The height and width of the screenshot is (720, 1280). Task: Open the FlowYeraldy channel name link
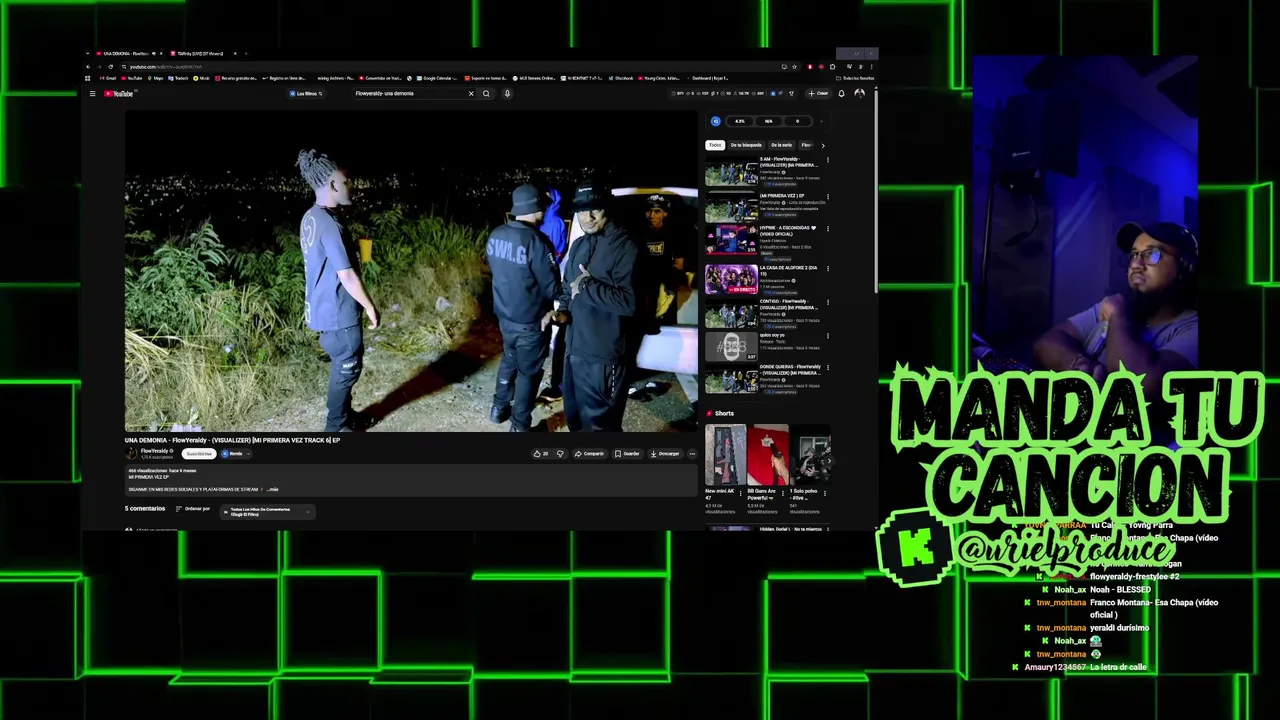point(155,451)
